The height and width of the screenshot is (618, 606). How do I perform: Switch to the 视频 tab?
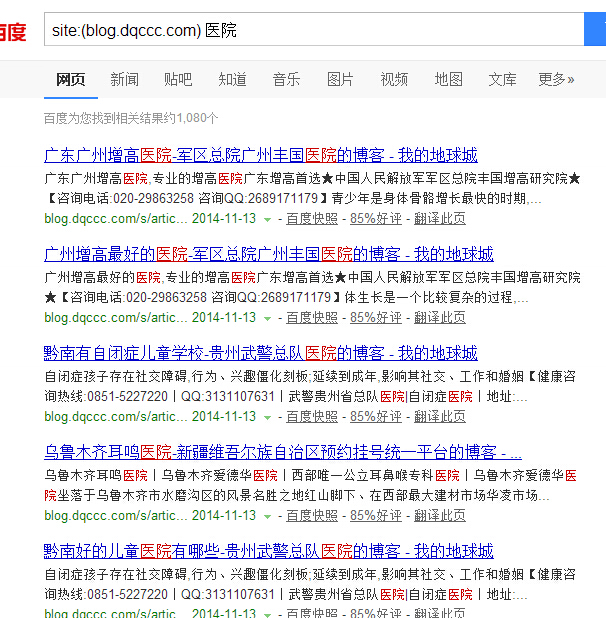[x=394, y=80]
